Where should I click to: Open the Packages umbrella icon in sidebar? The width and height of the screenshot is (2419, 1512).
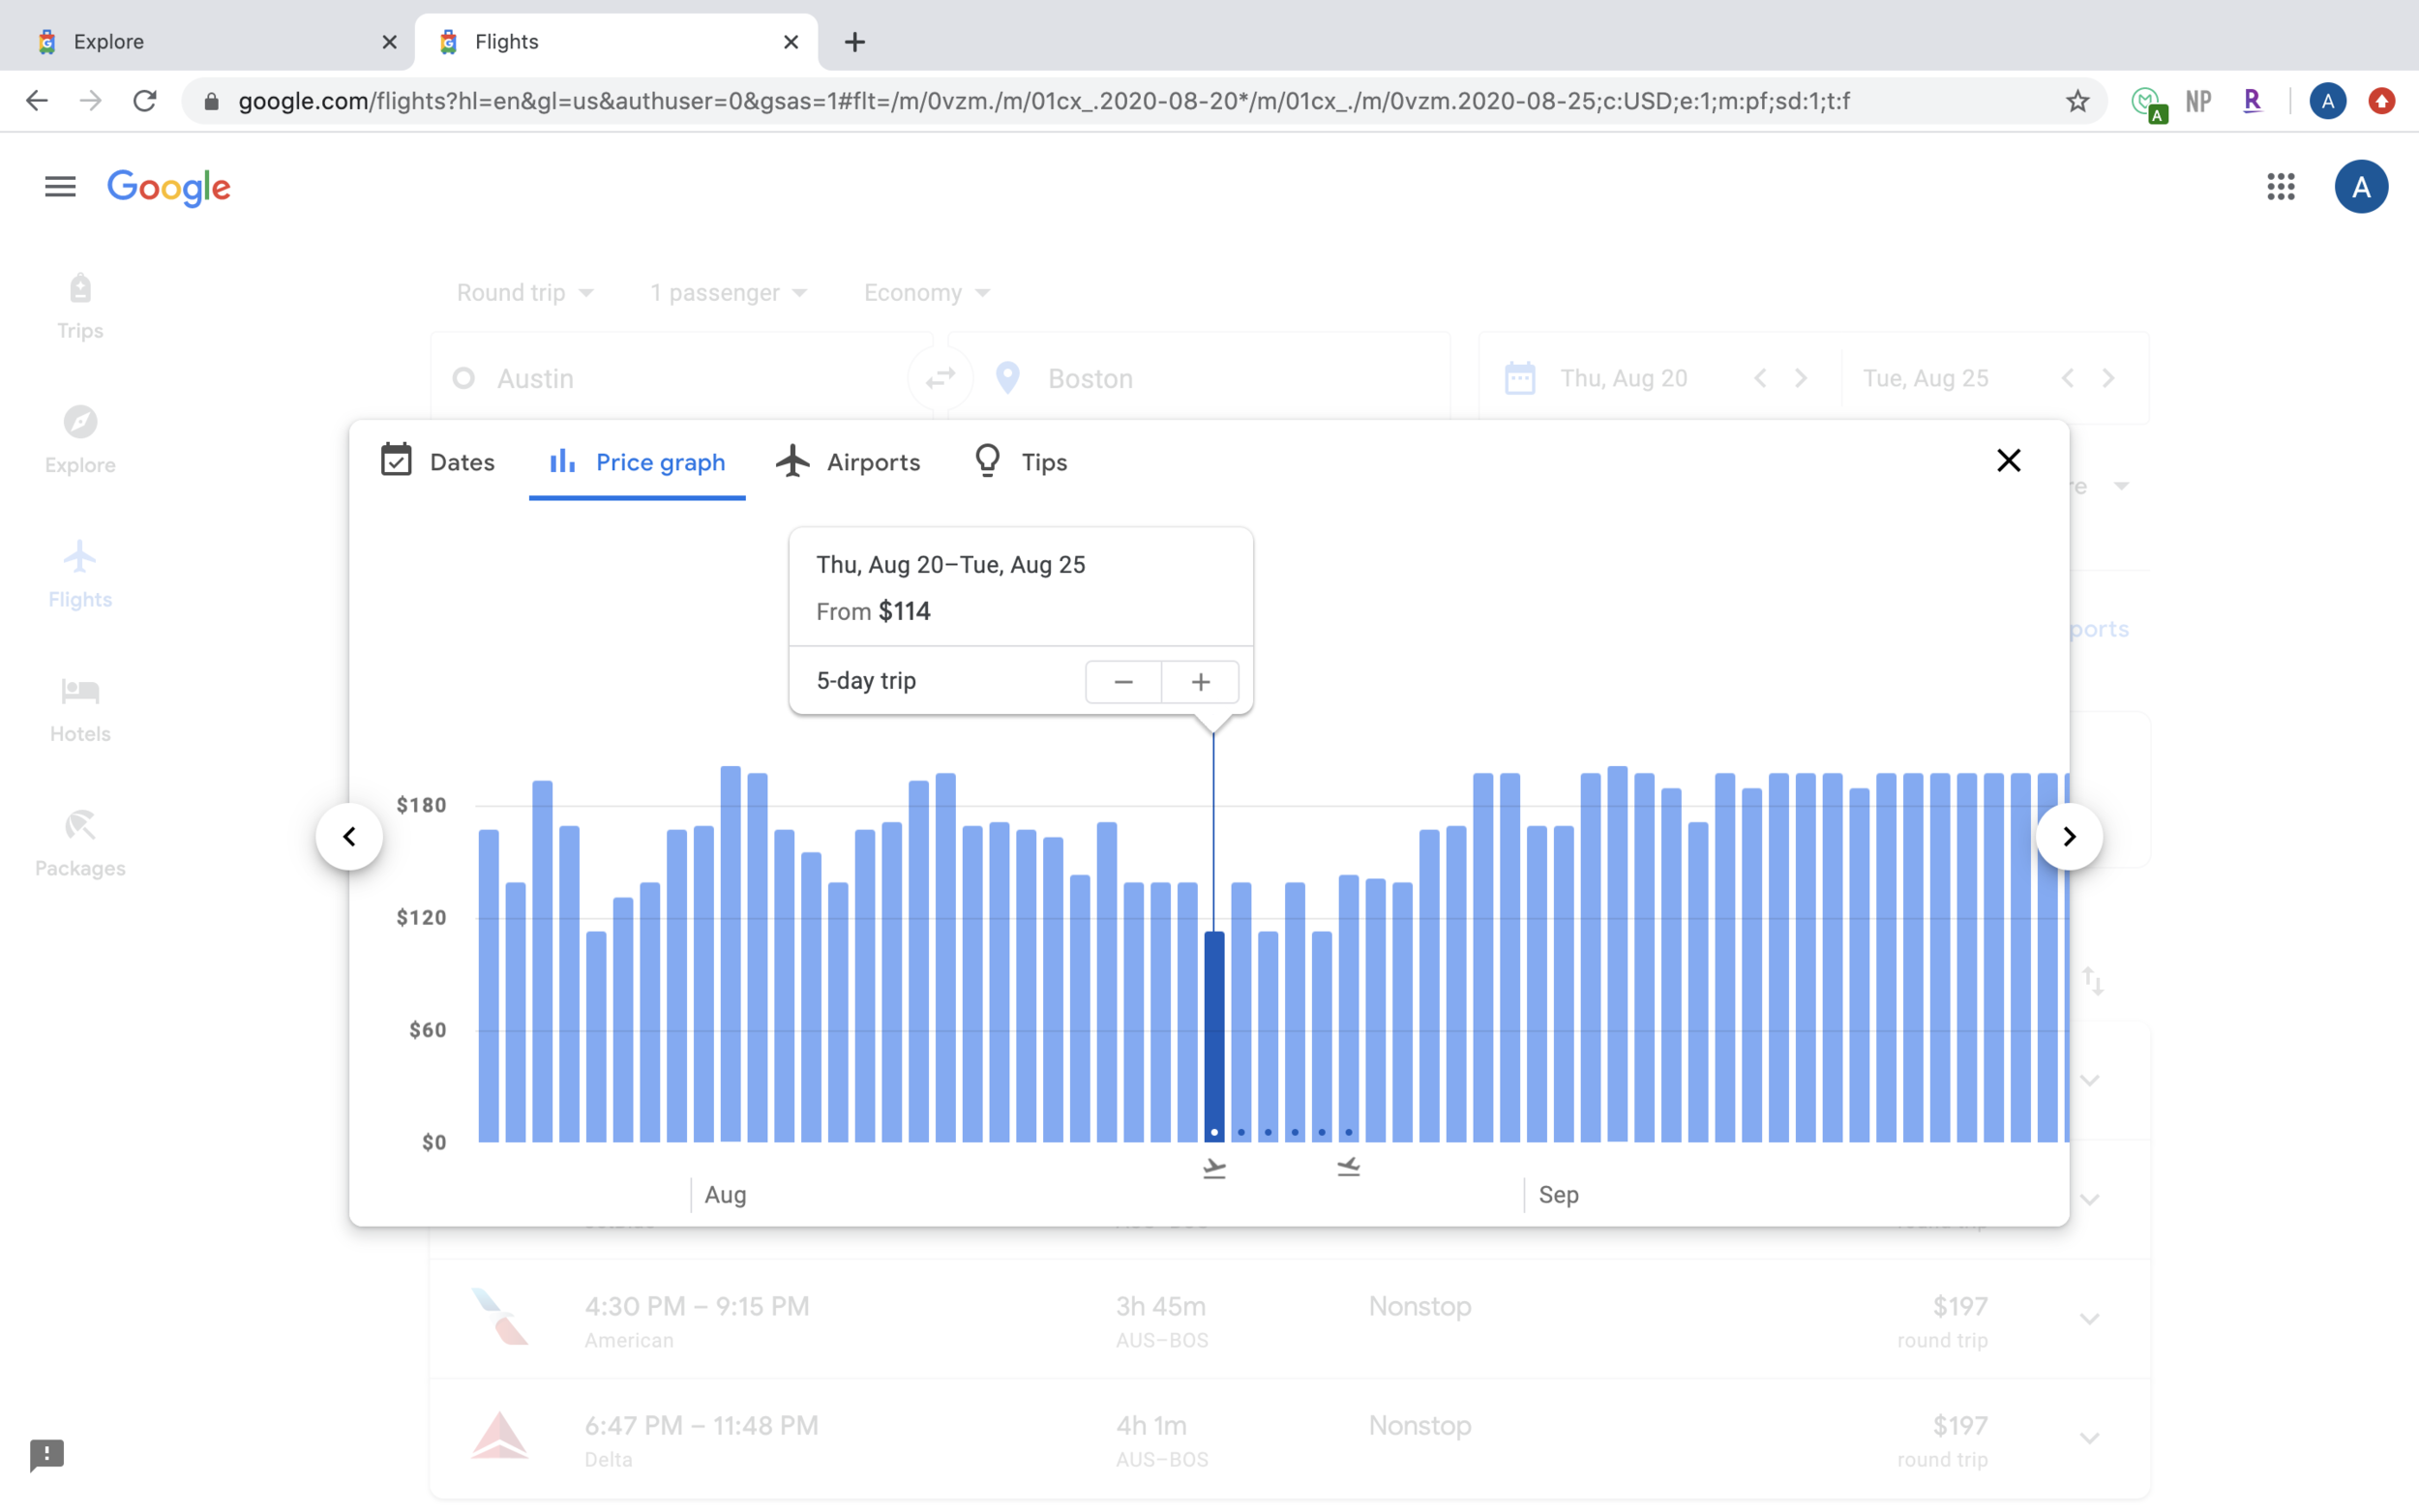(80, 825)
